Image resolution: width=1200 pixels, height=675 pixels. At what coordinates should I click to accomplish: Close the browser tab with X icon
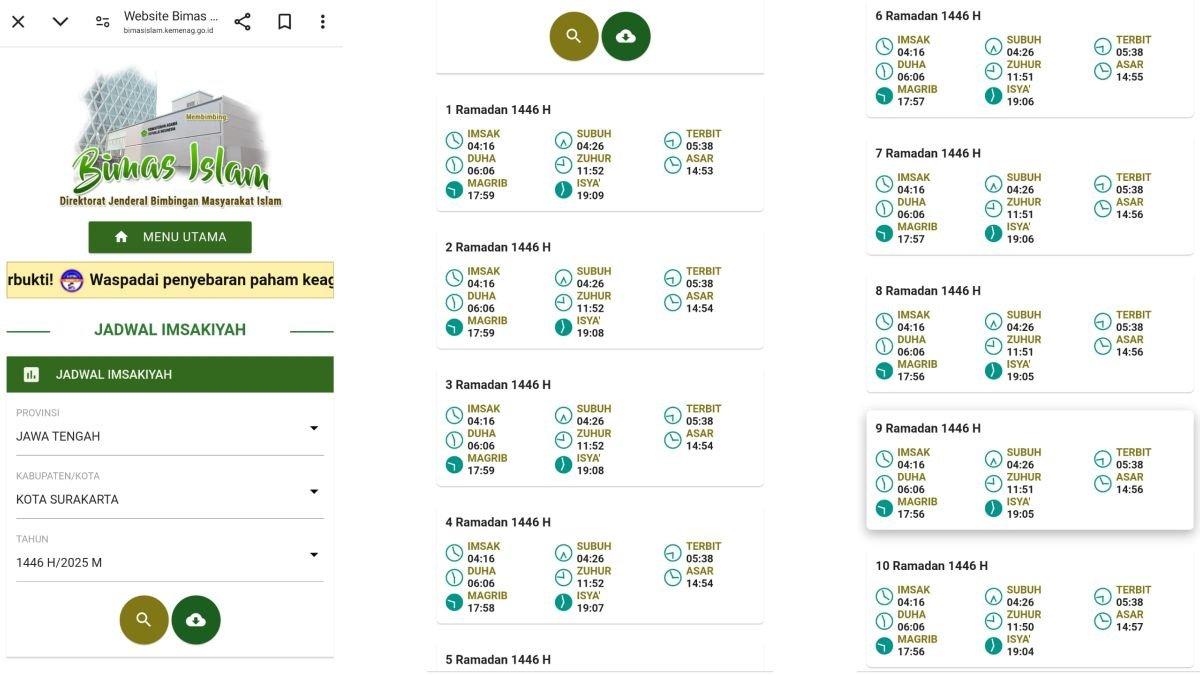click(18, 22)
